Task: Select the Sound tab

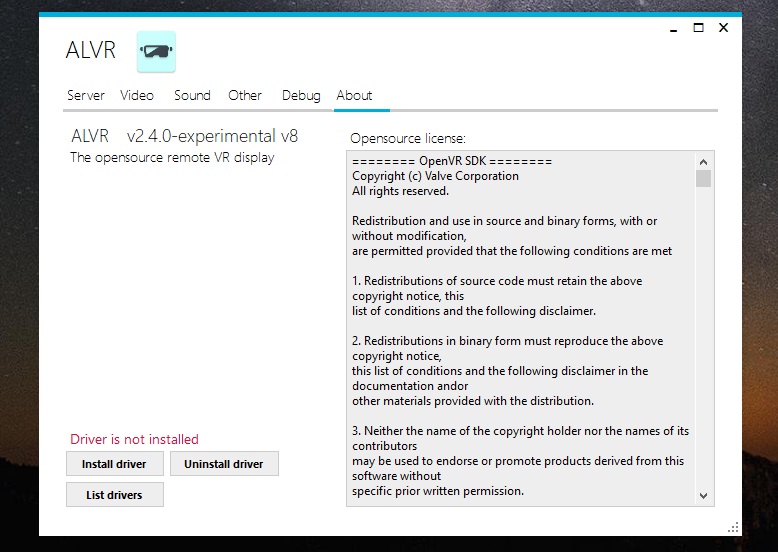Action: (192, 95)
